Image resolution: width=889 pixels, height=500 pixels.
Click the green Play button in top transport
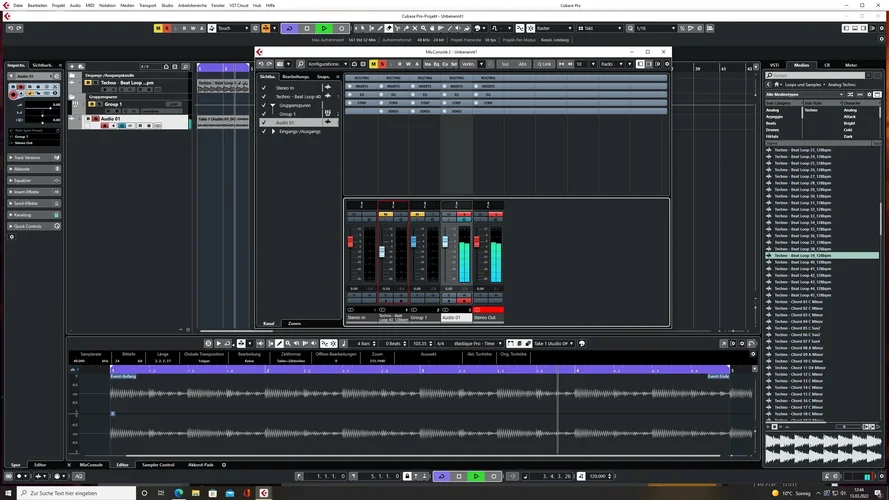click(324, 28)
